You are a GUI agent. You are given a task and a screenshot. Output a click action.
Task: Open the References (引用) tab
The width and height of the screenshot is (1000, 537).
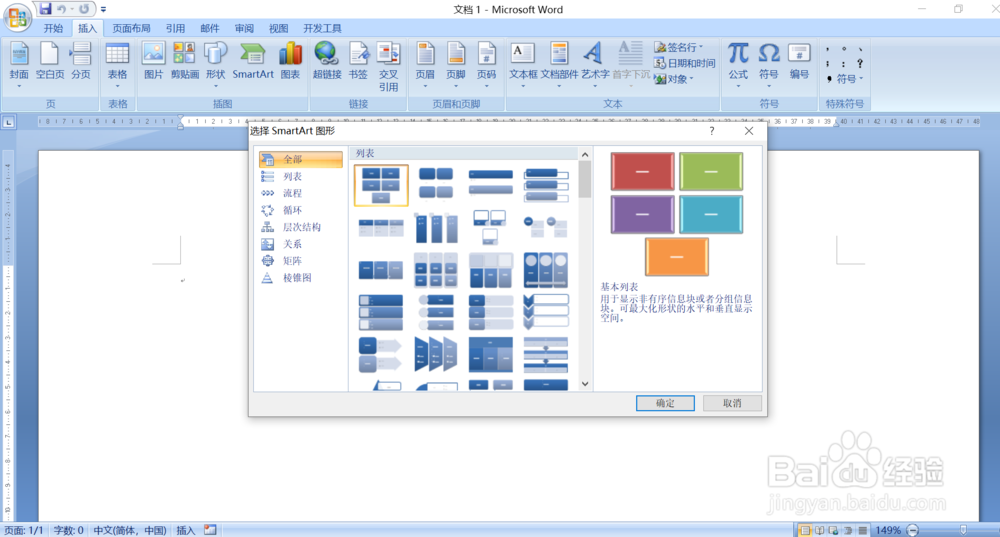[x=175, y=28]
